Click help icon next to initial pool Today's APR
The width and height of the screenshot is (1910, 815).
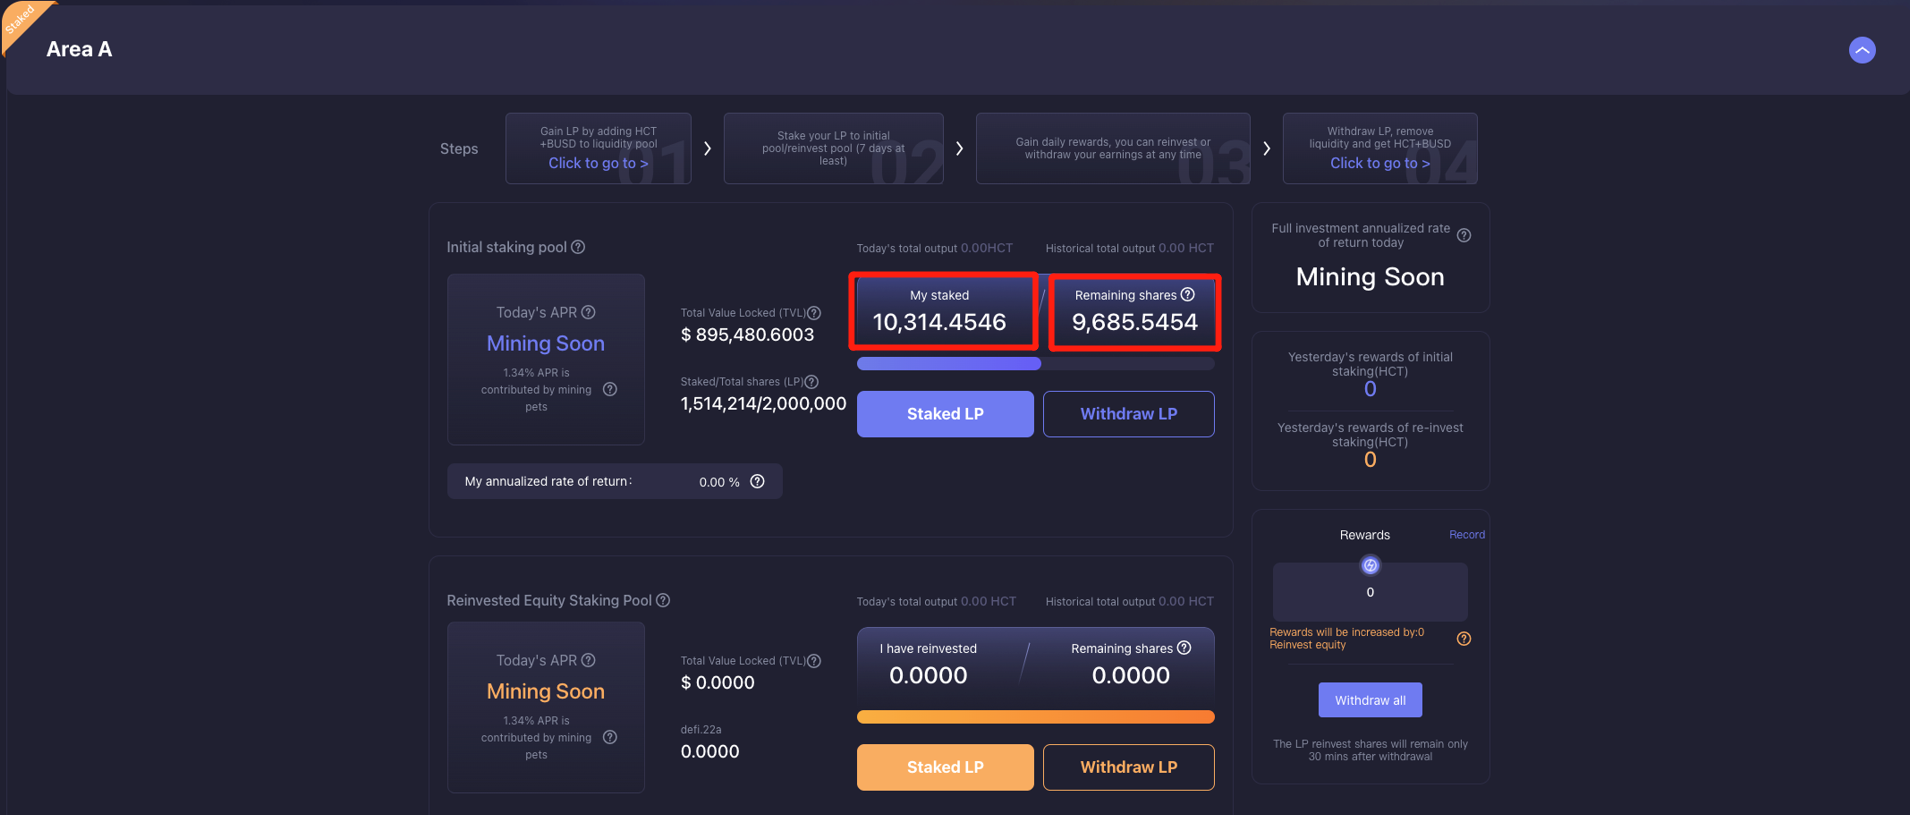pos(589,312)
